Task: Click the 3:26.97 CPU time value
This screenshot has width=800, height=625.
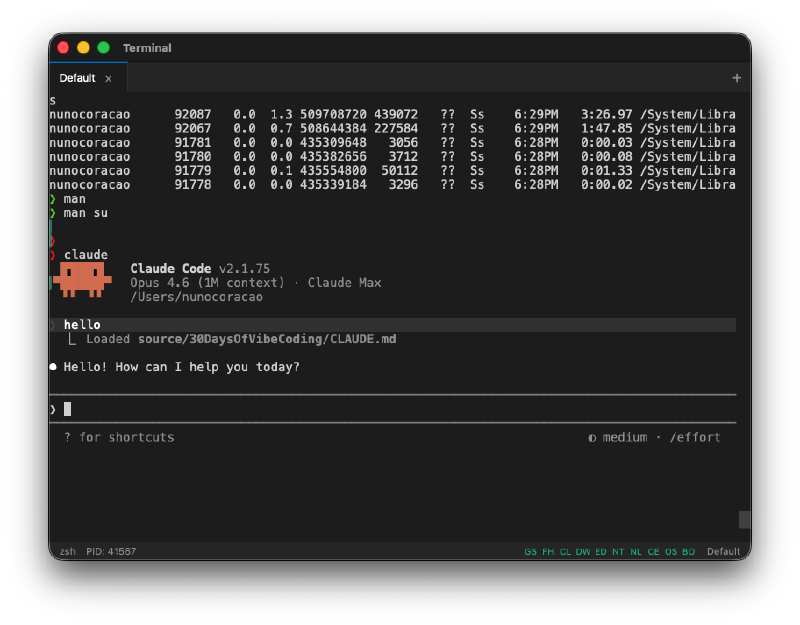Action: (x=606, y=114)
